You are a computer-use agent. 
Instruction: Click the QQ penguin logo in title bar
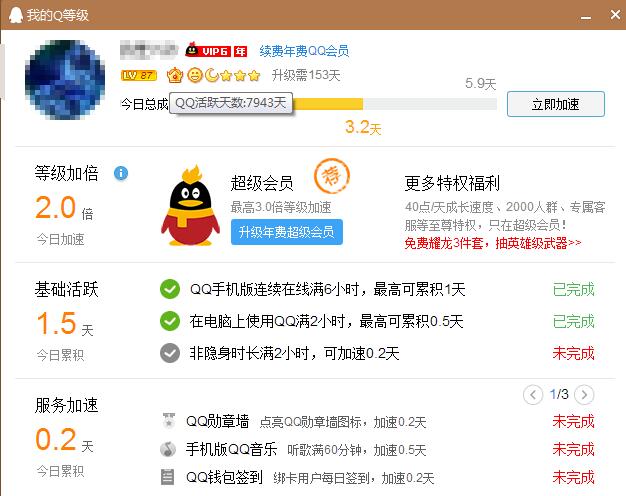click(x=16, y=15)
